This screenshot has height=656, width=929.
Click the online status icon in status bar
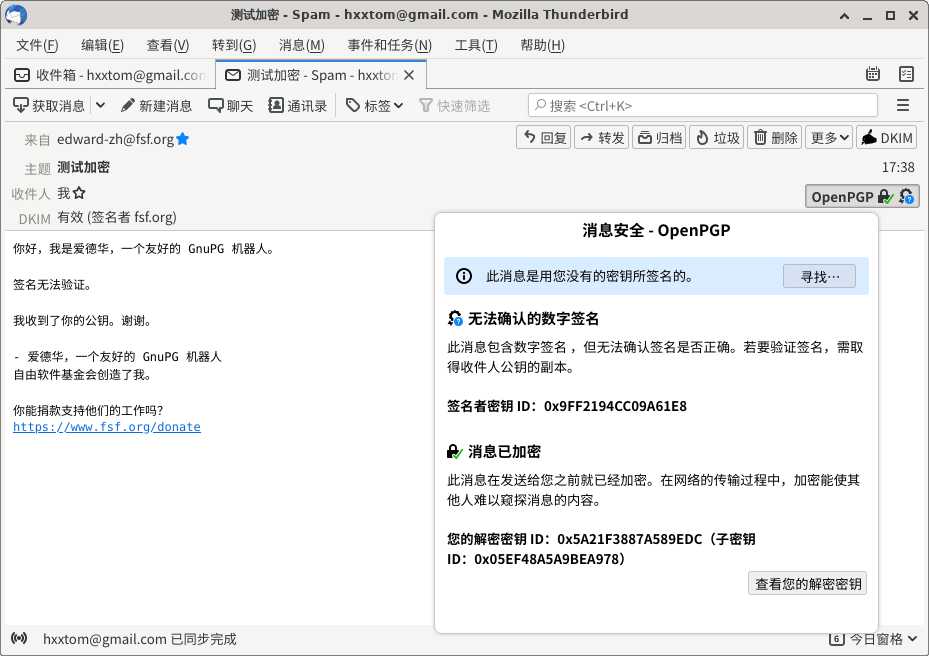19,638
